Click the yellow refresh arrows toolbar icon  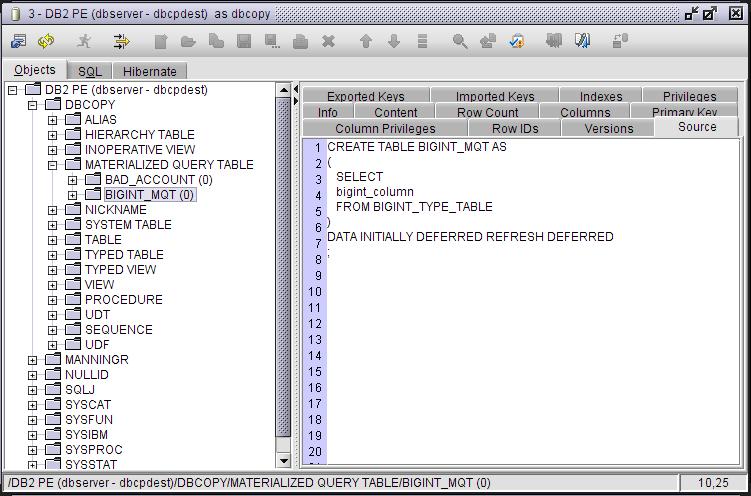(46, 42)
